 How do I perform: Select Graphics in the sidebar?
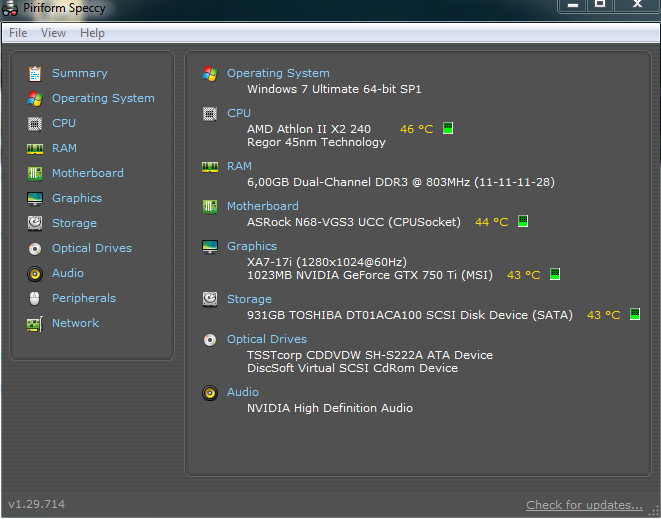(77, 198)
